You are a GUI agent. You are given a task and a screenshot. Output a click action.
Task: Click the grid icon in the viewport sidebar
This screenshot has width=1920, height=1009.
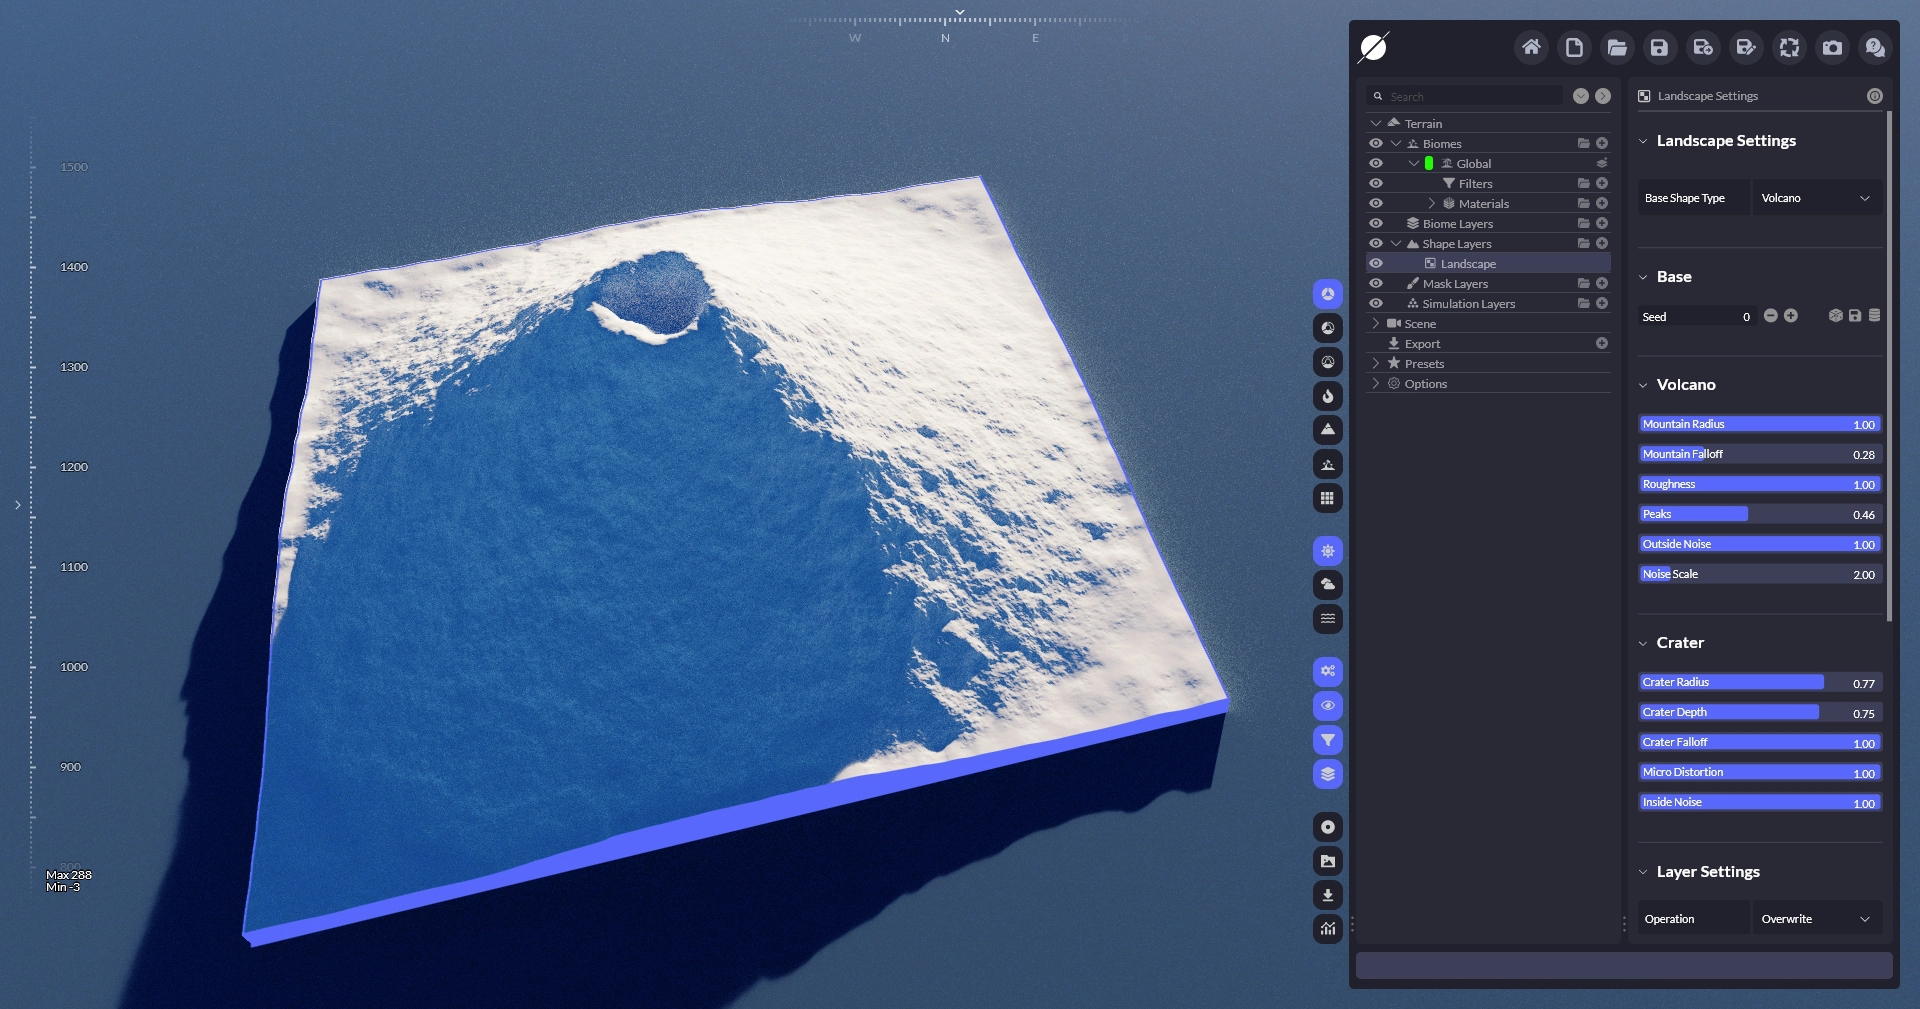[1327, 498]
